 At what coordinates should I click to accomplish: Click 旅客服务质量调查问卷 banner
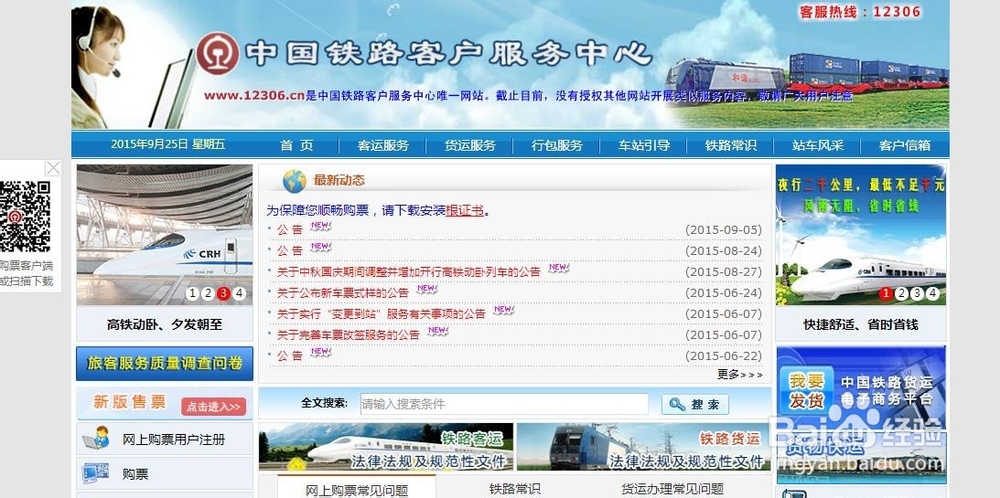165,363
